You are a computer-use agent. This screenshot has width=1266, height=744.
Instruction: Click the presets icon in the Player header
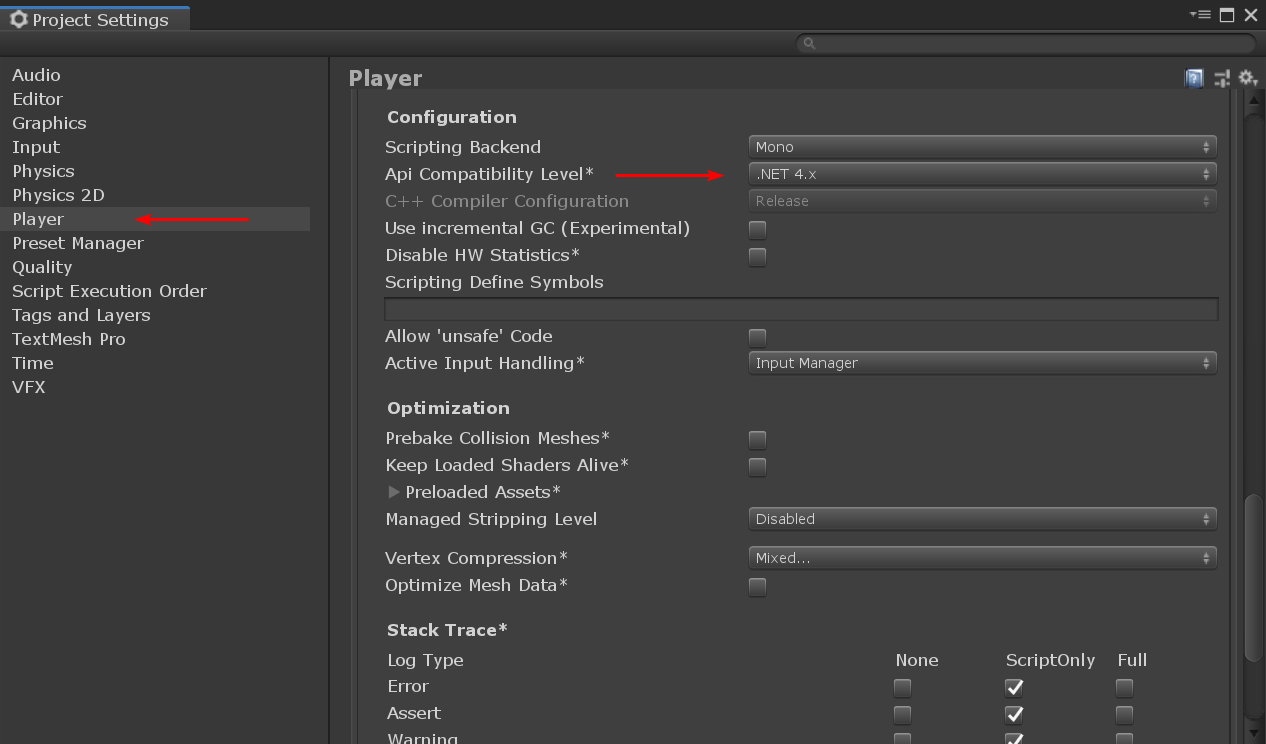coord(1220,77)
